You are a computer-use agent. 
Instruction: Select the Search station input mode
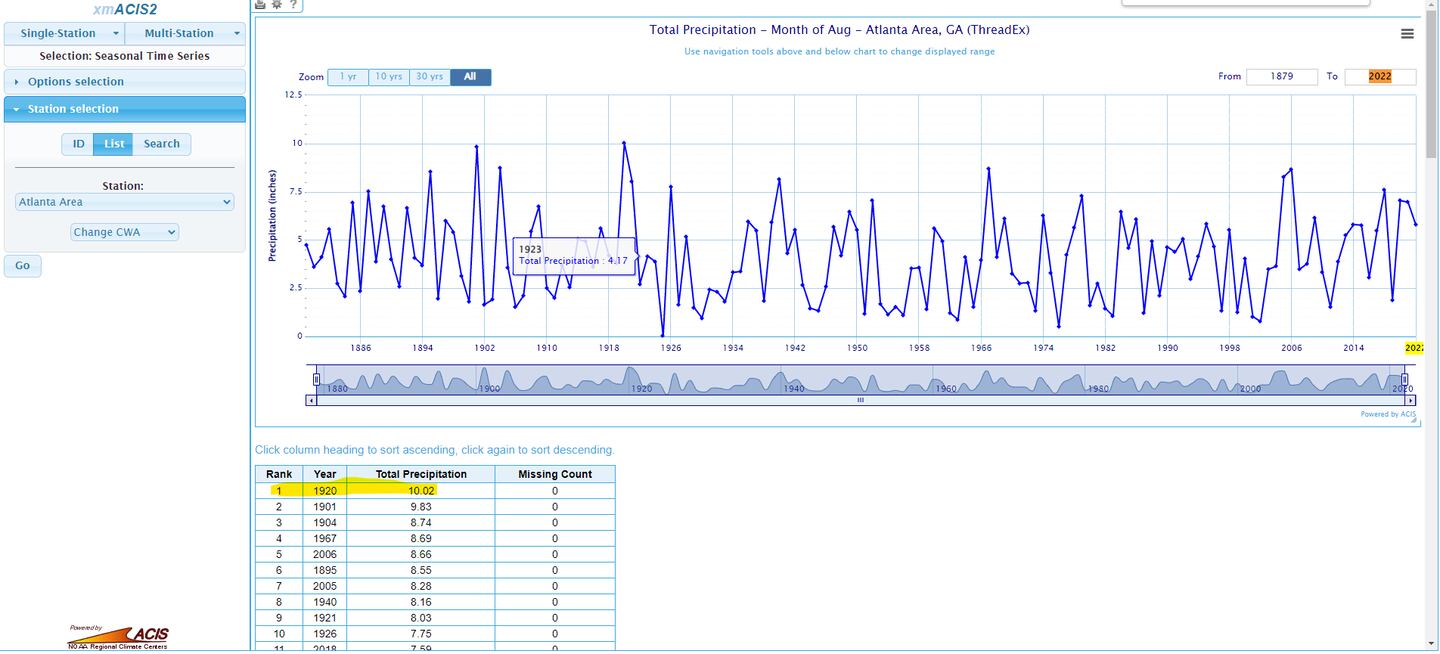click(161, 144)
